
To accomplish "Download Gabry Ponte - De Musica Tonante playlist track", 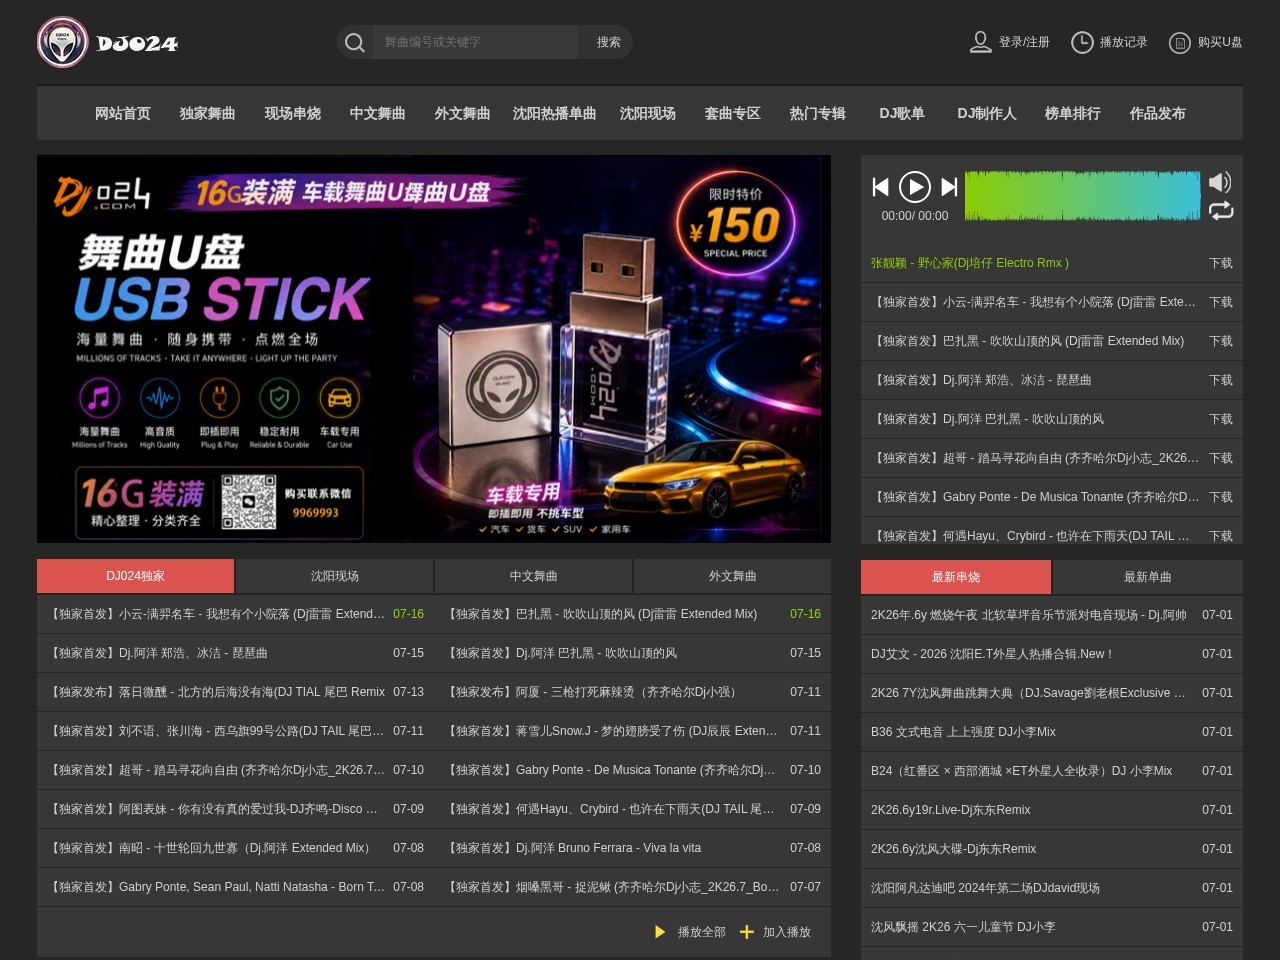I will coord(1221,497).
